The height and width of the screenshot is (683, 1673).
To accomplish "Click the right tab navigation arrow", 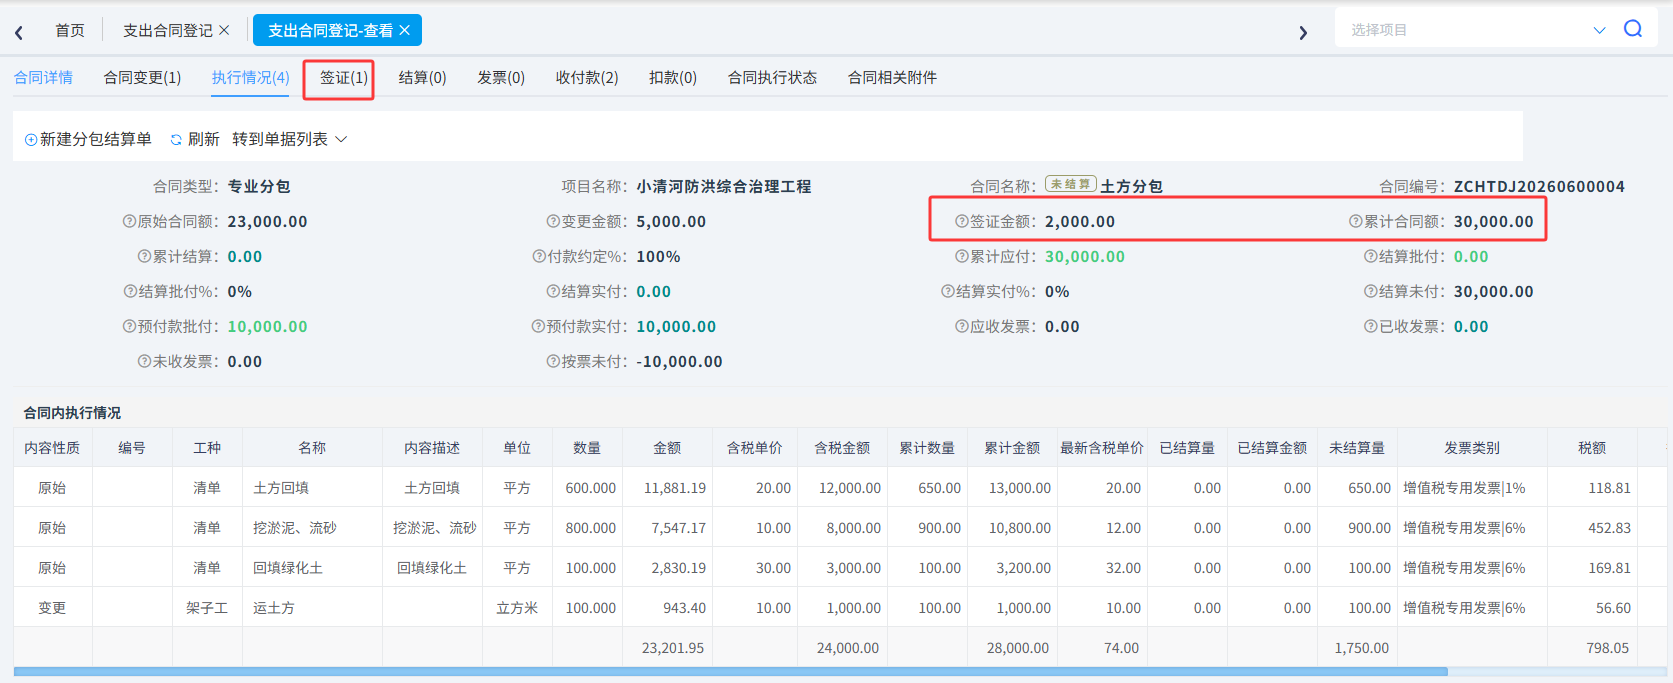I will coord(1303,32).
